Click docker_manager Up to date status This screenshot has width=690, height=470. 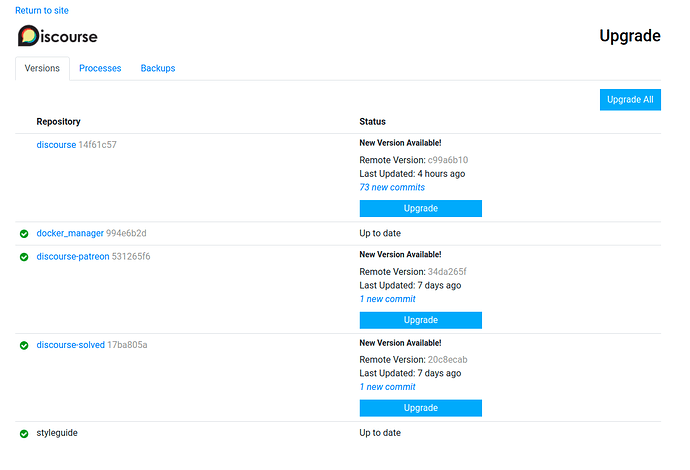380,233
